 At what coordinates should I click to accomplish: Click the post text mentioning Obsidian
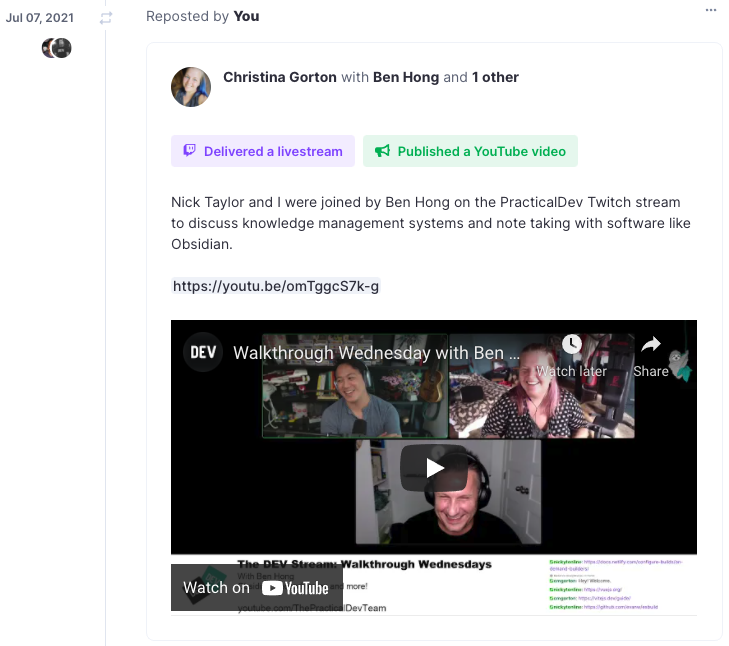click(x=431, y=223)
